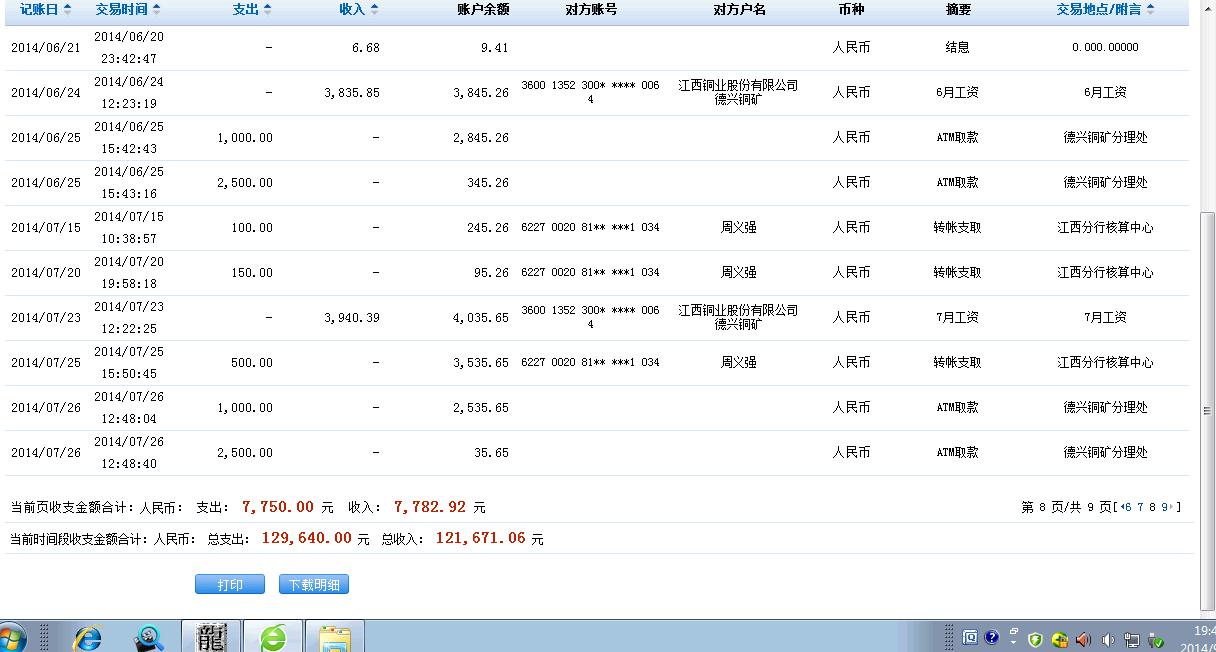Go to page 6 in pagination

(1128, 507)
